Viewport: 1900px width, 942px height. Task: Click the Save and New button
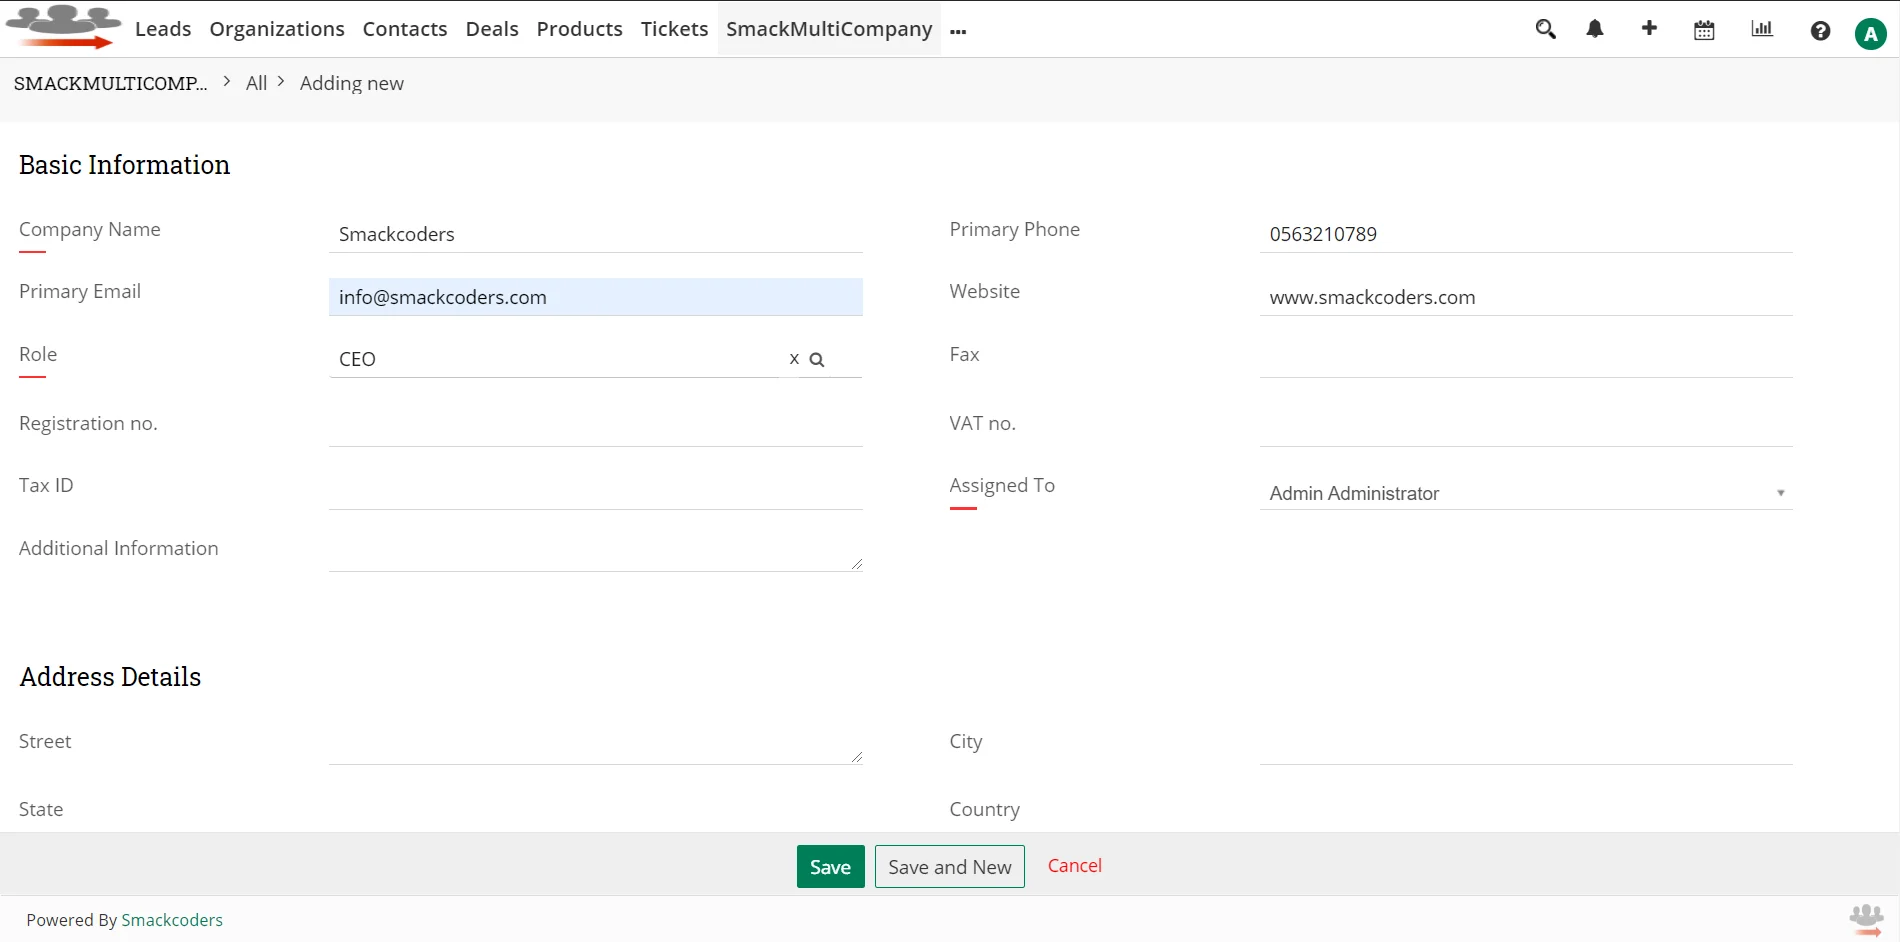(949, 866)
